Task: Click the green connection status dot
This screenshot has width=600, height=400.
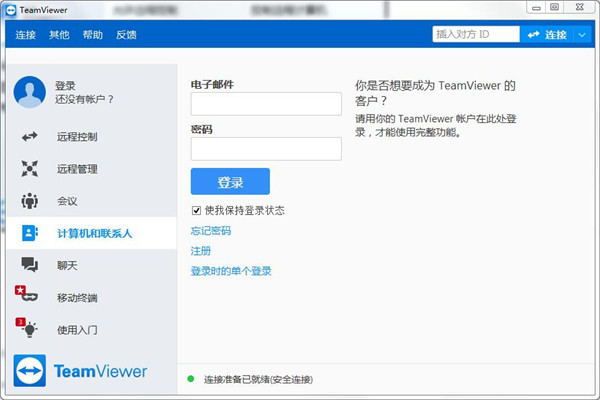Action: [x=191, y=379]
